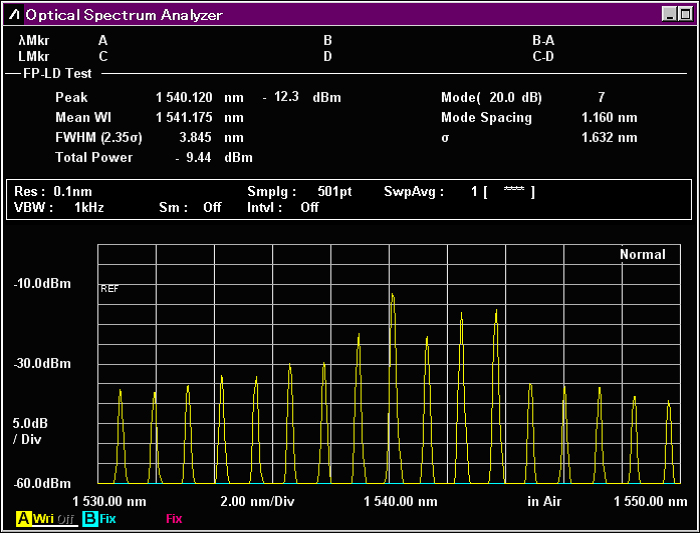Select the yellow trace A indicator
The height and width of the screenshot is (533, 700).
(24, 519)
